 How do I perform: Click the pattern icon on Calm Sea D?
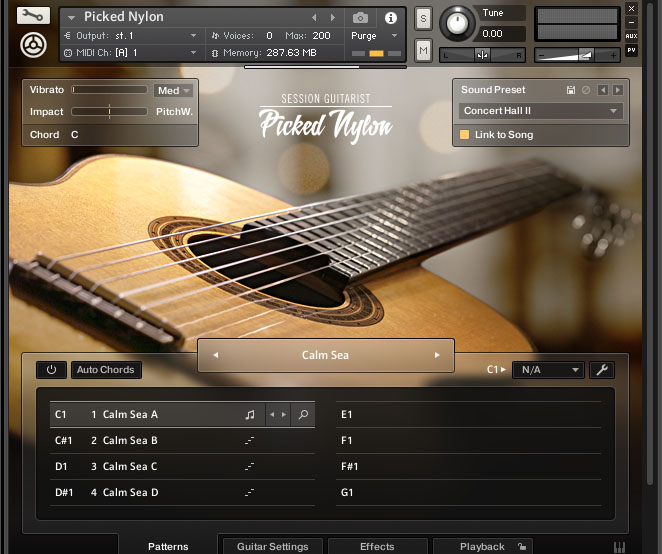pos(250,492)
